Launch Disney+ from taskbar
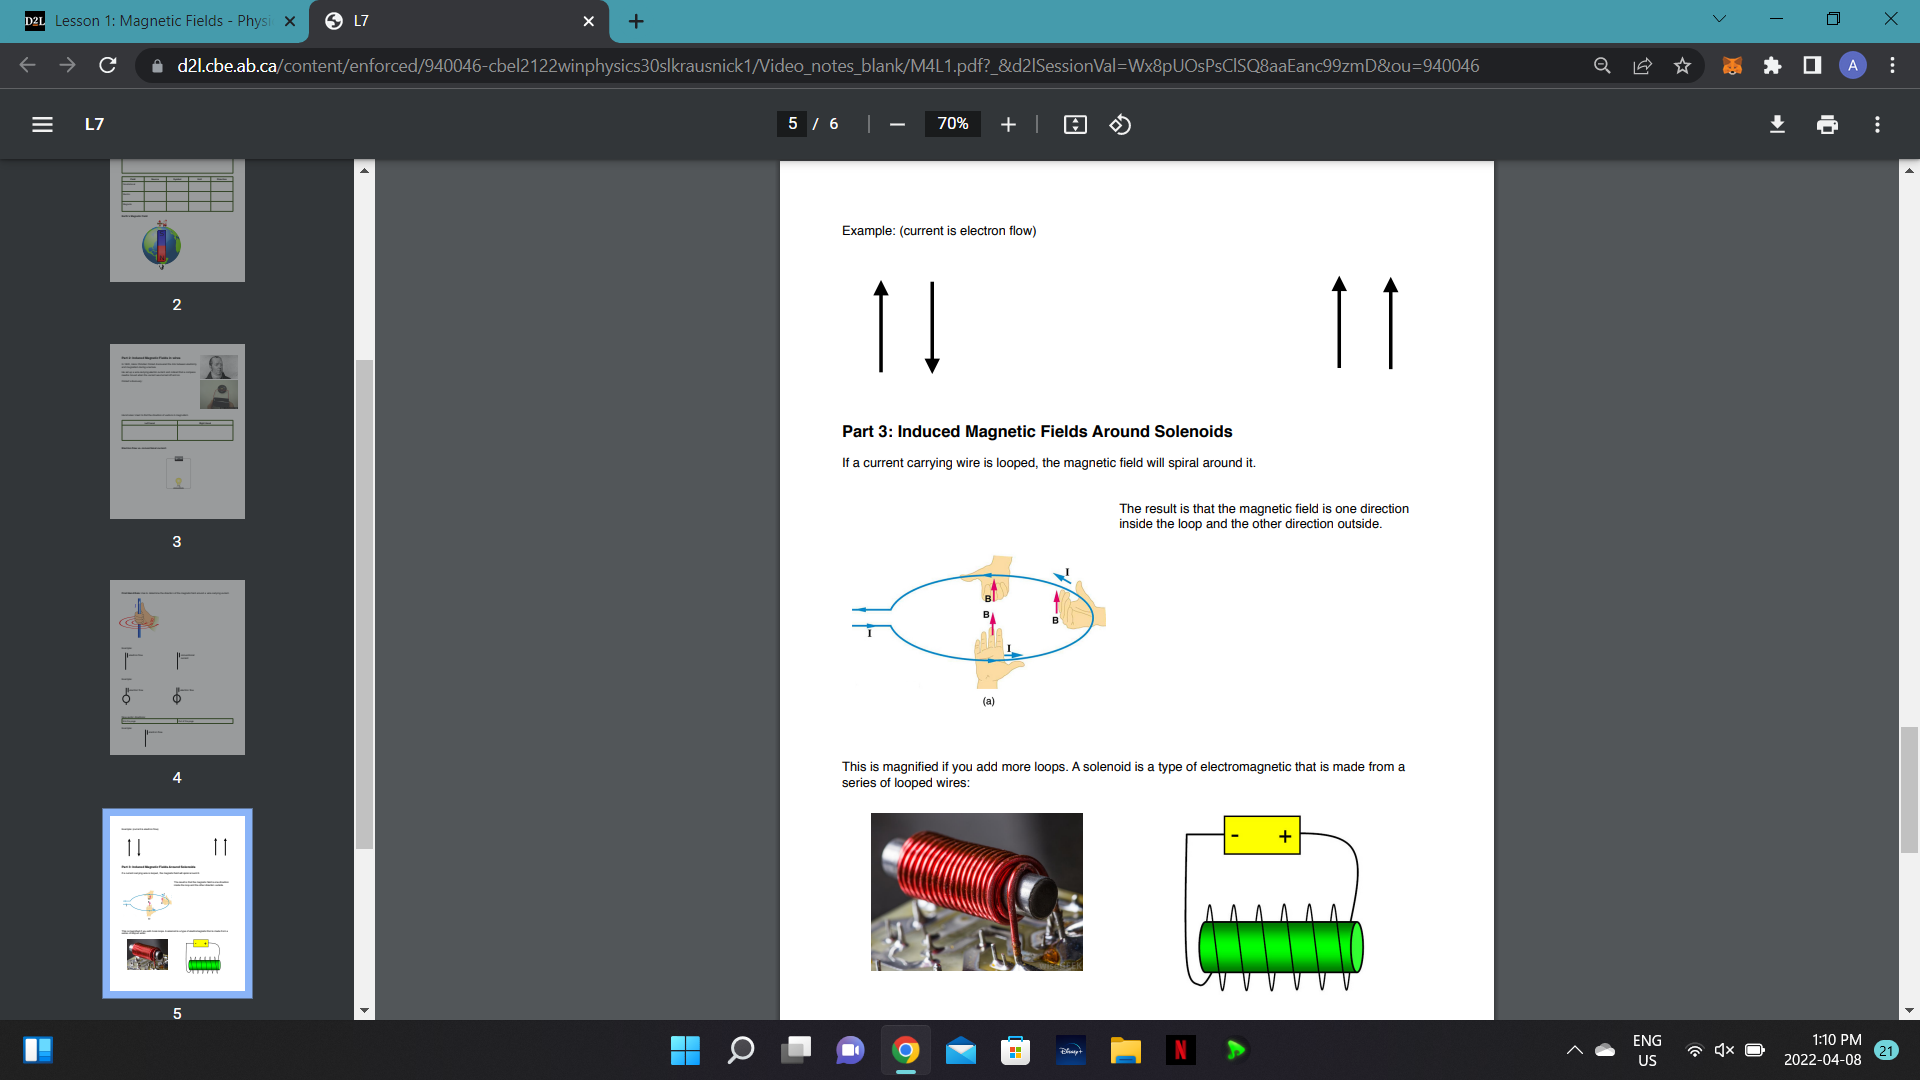 [x=1071, y=1050]
